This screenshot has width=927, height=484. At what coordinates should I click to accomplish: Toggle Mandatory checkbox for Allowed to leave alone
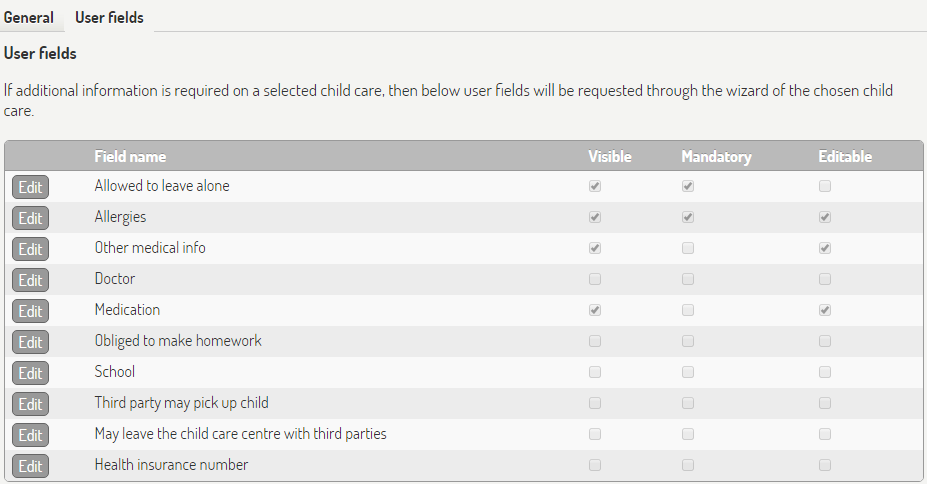(x=688, y=186)
